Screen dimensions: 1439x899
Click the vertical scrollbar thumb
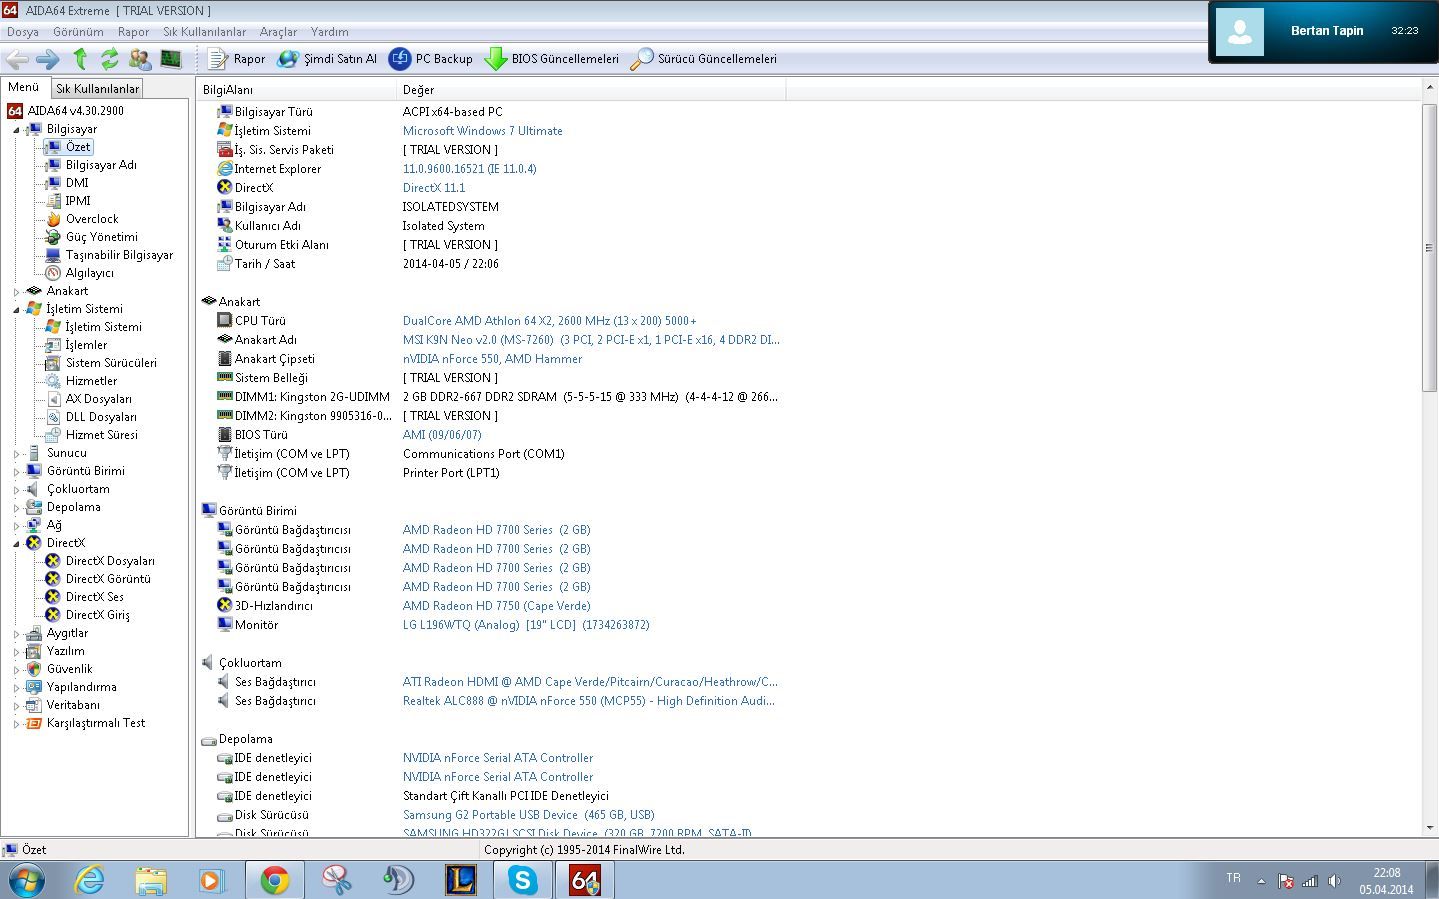coord(1428,247)
